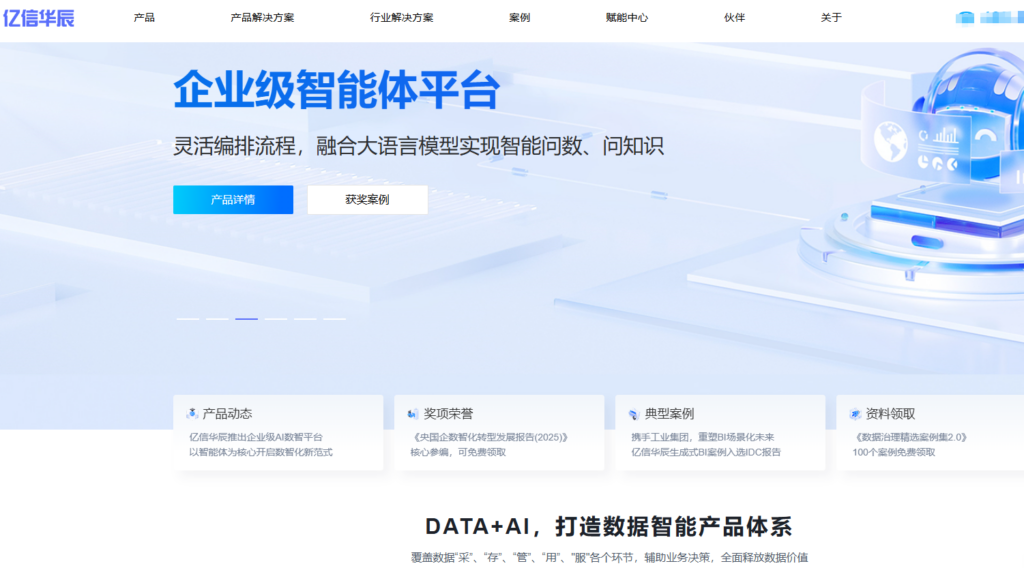
Task: Click the highlighted third carousel indicator
Action: coord(246,319)
